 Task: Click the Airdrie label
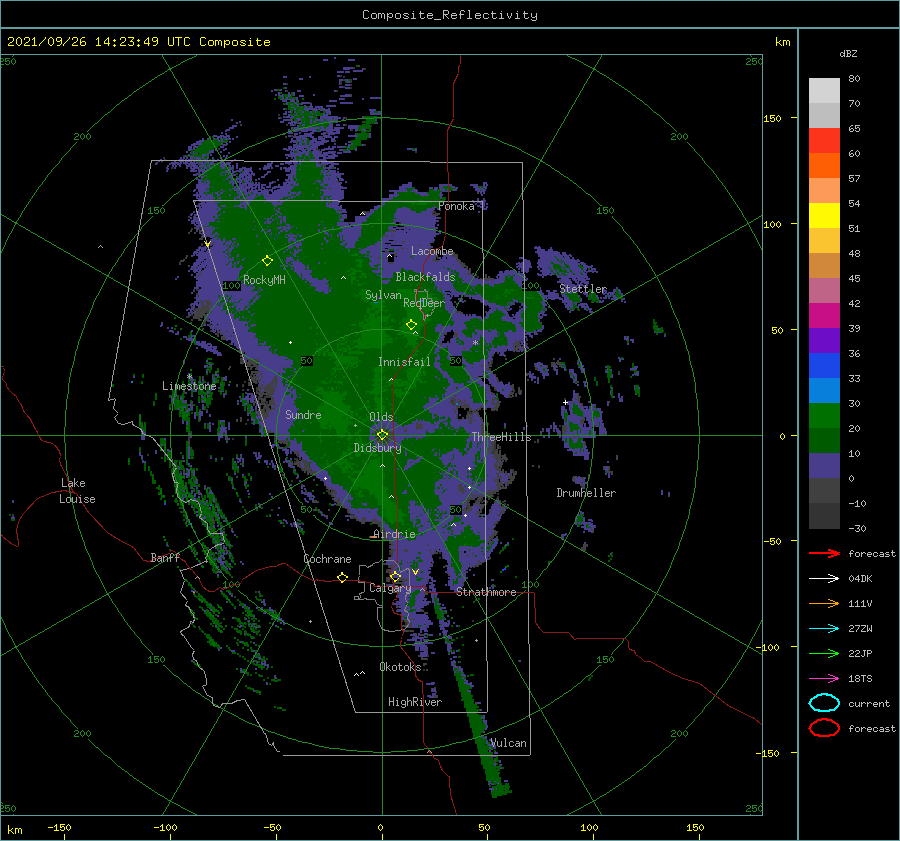pyautogui.click(x=394, y=534)
